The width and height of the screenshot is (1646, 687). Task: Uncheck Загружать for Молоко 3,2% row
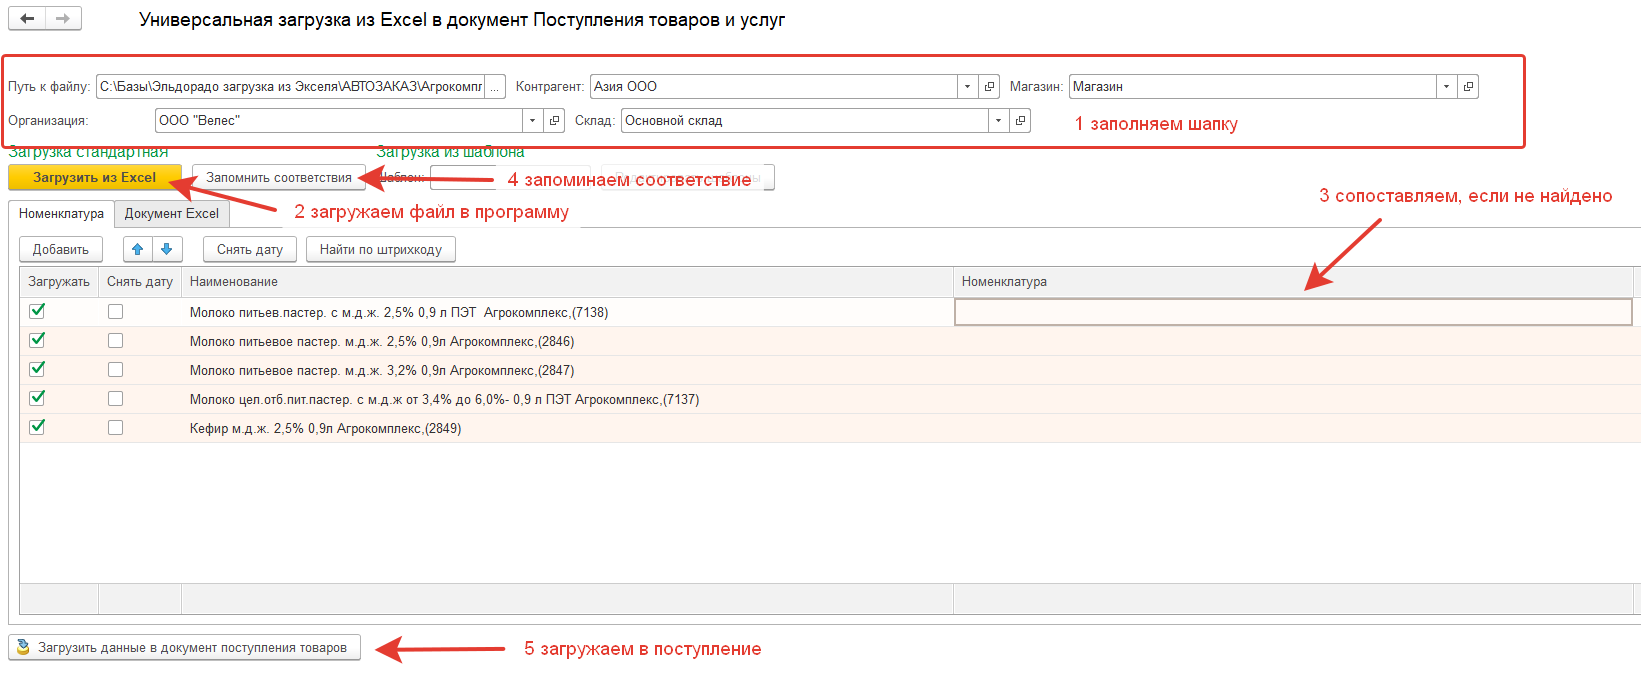[37, 369]
